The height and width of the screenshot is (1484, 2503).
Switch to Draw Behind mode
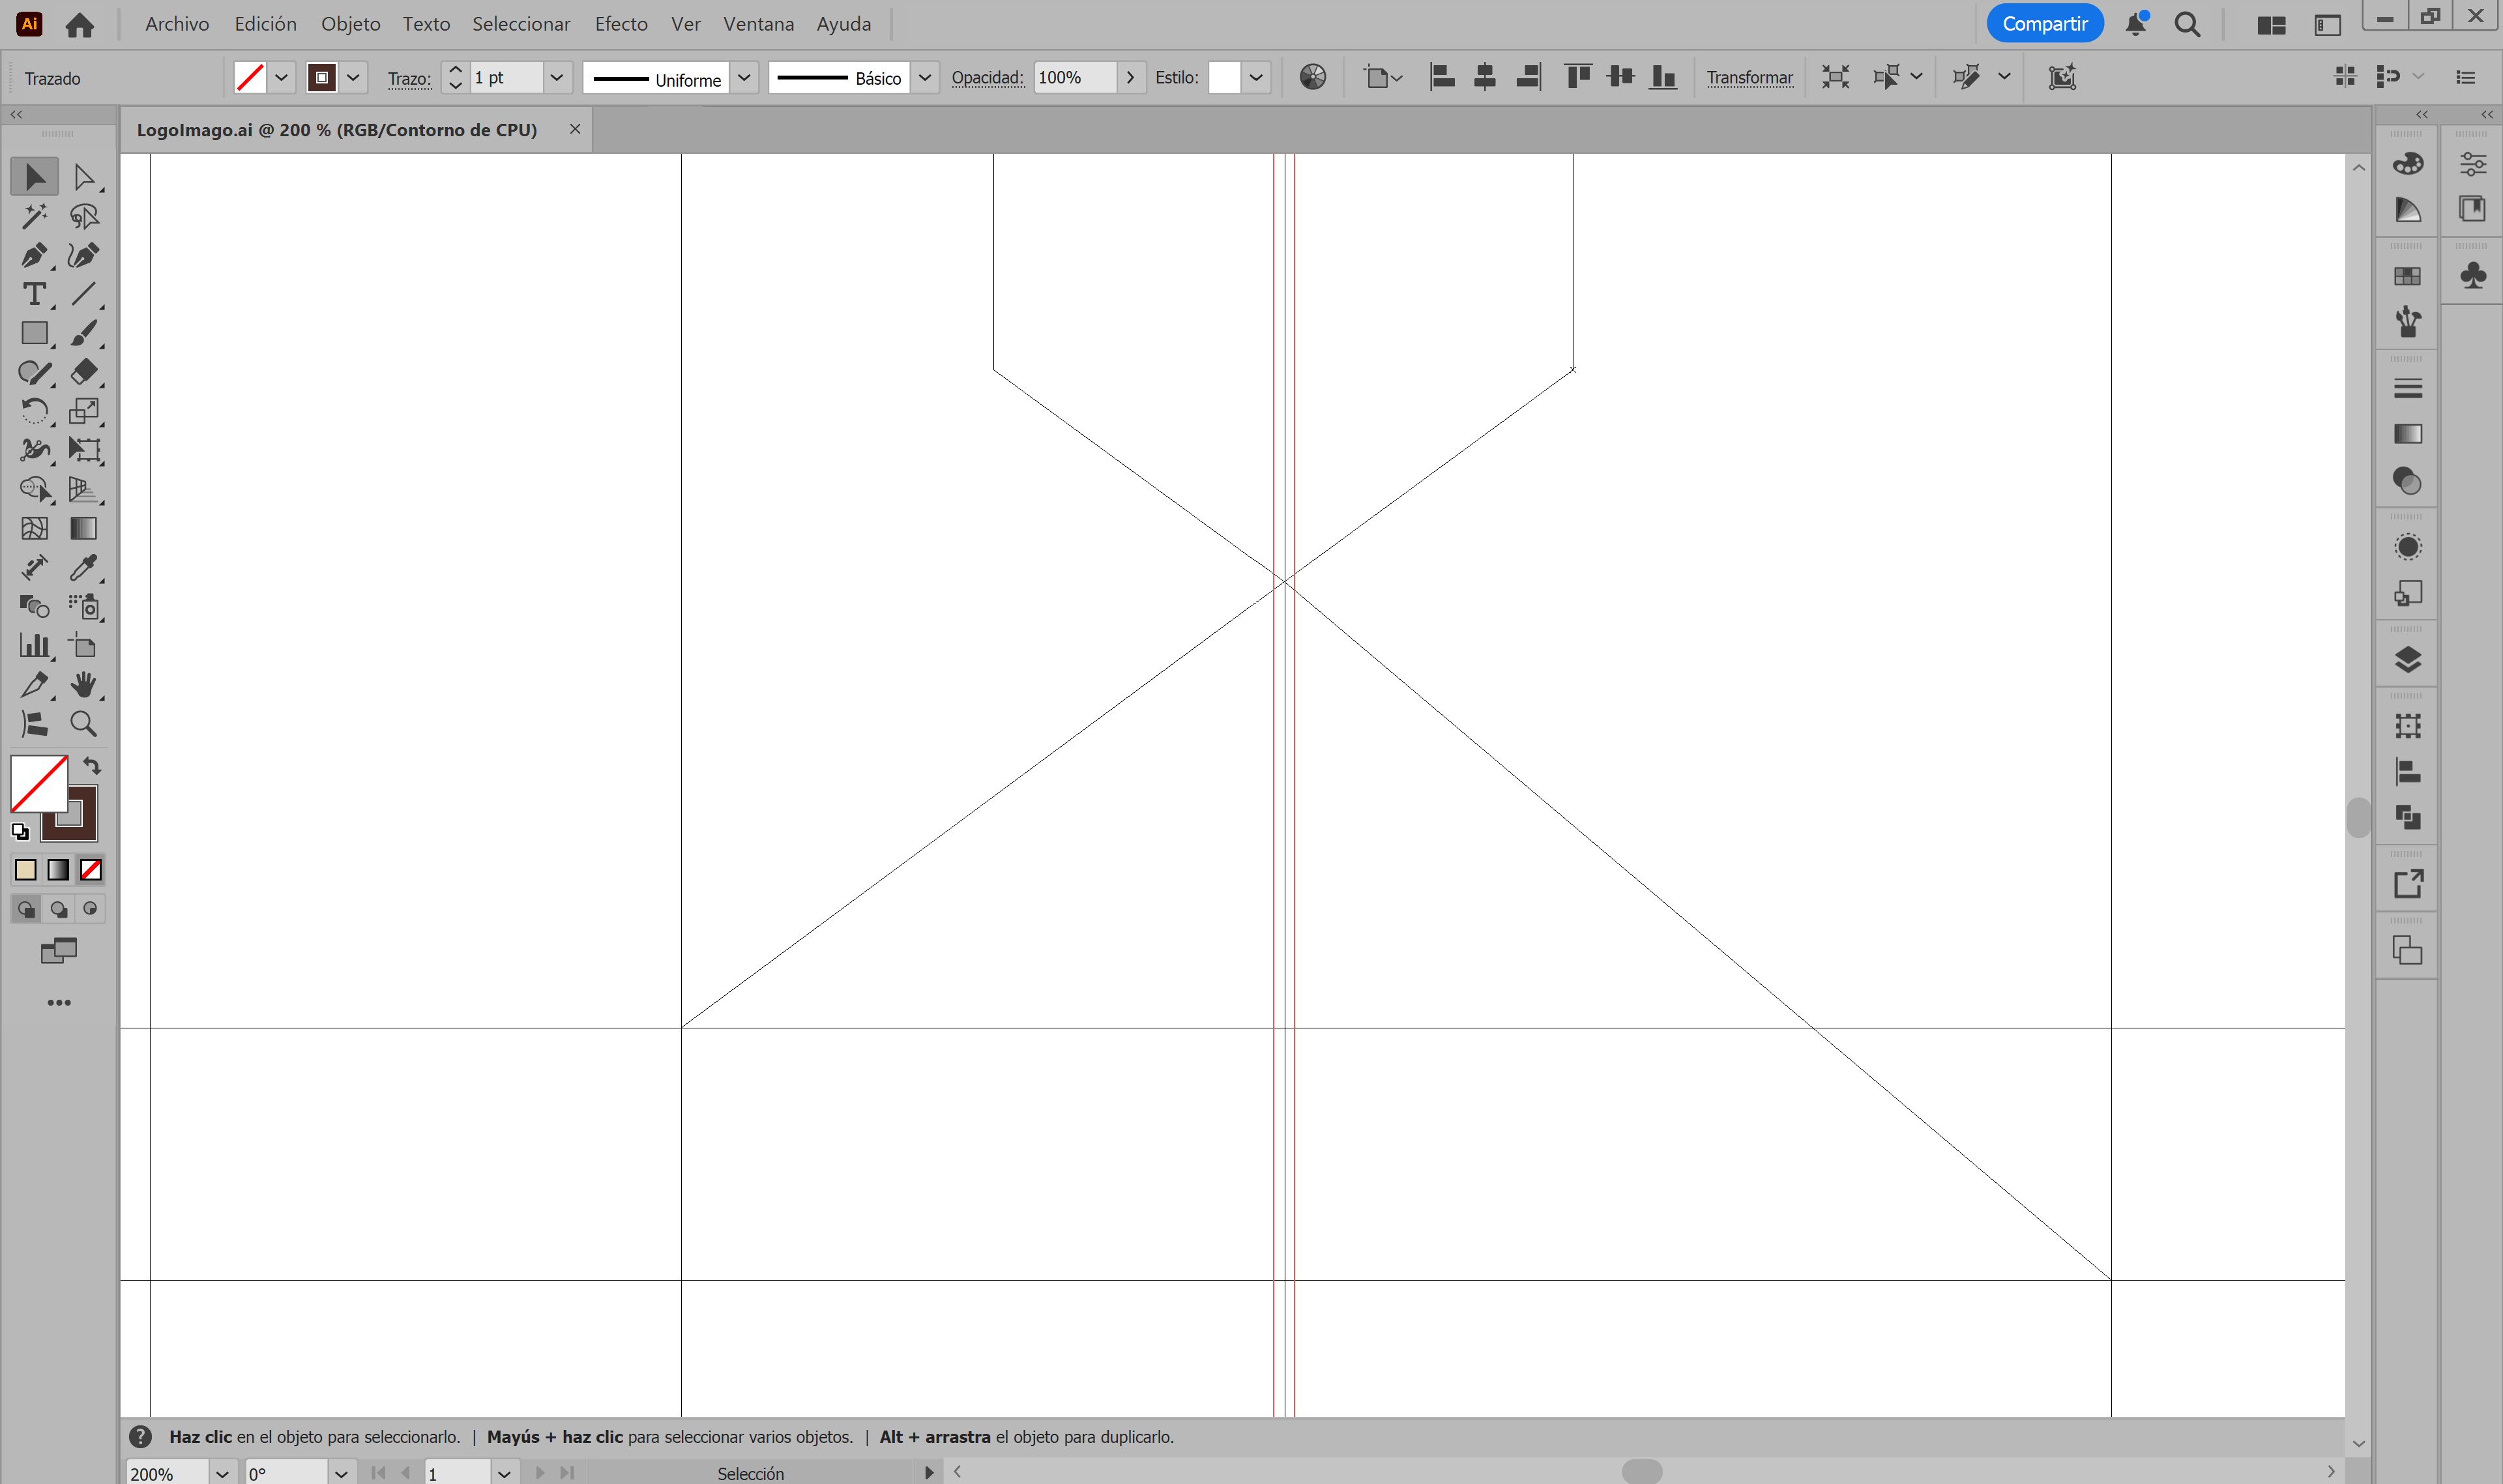pyautogui.click(x=59, y=909)
